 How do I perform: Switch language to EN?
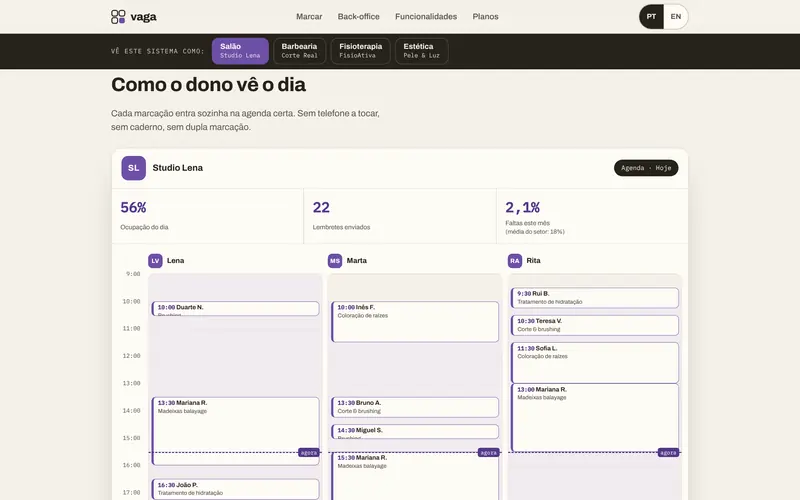[676, 17]
